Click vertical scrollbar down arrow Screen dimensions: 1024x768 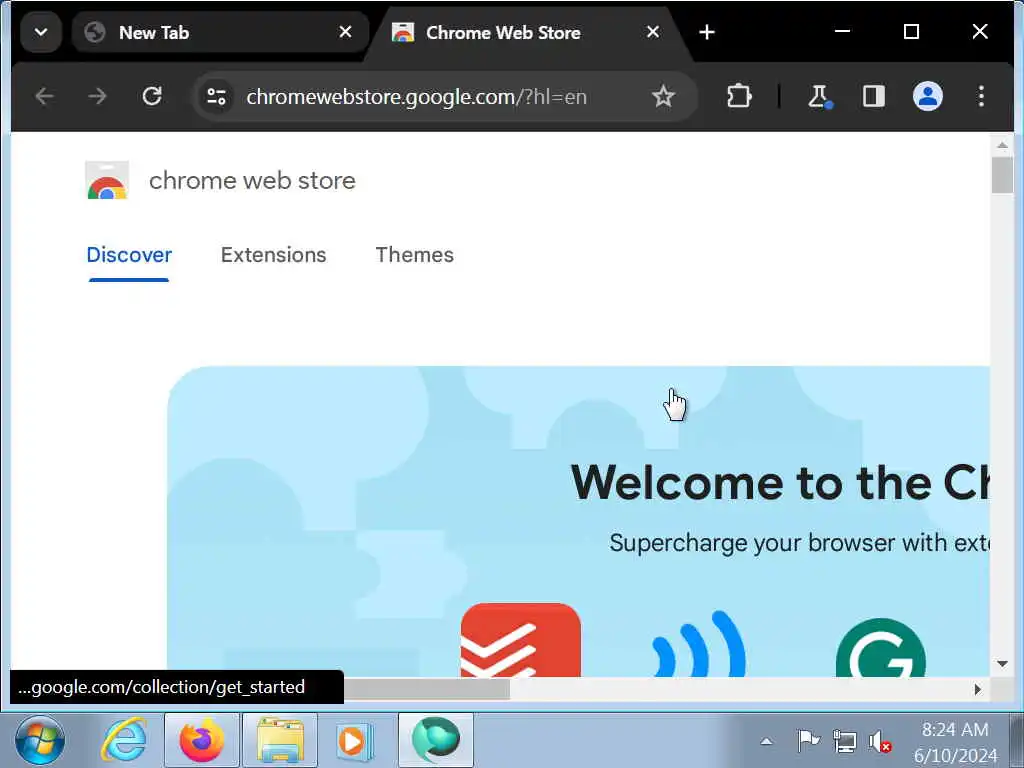[1002, 664]
